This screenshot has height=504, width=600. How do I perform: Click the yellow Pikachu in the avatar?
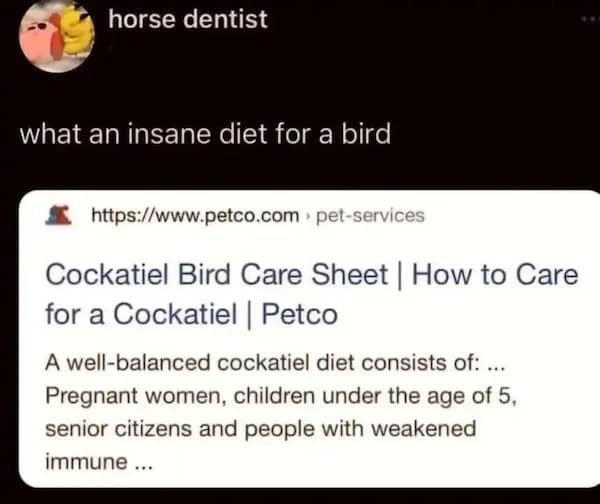[75, 30]
